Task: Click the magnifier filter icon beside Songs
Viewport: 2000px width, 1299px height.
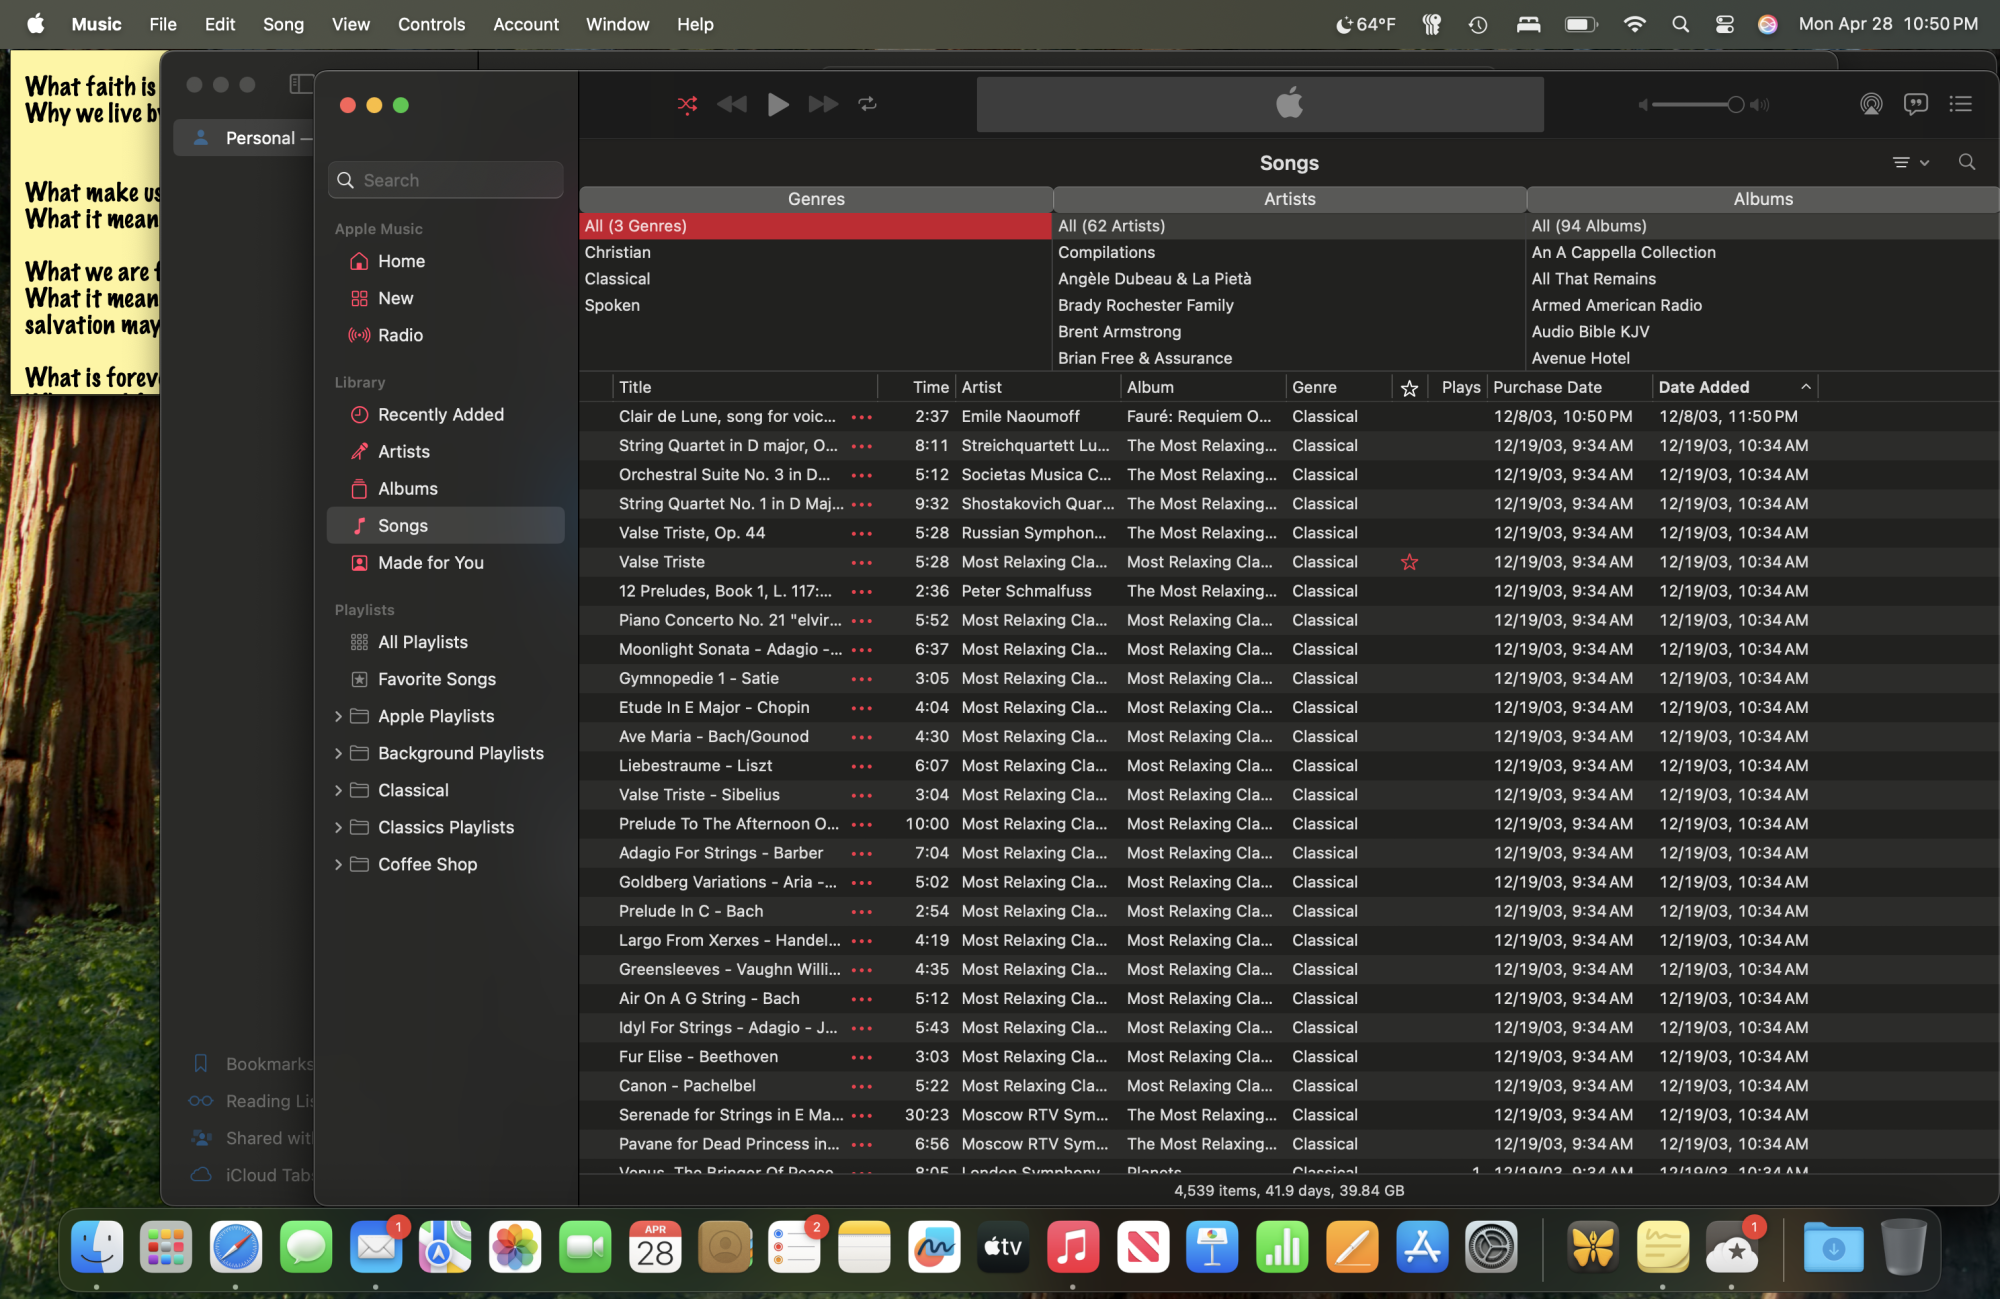Action: pyautogui.click(x=1966, y=162)
